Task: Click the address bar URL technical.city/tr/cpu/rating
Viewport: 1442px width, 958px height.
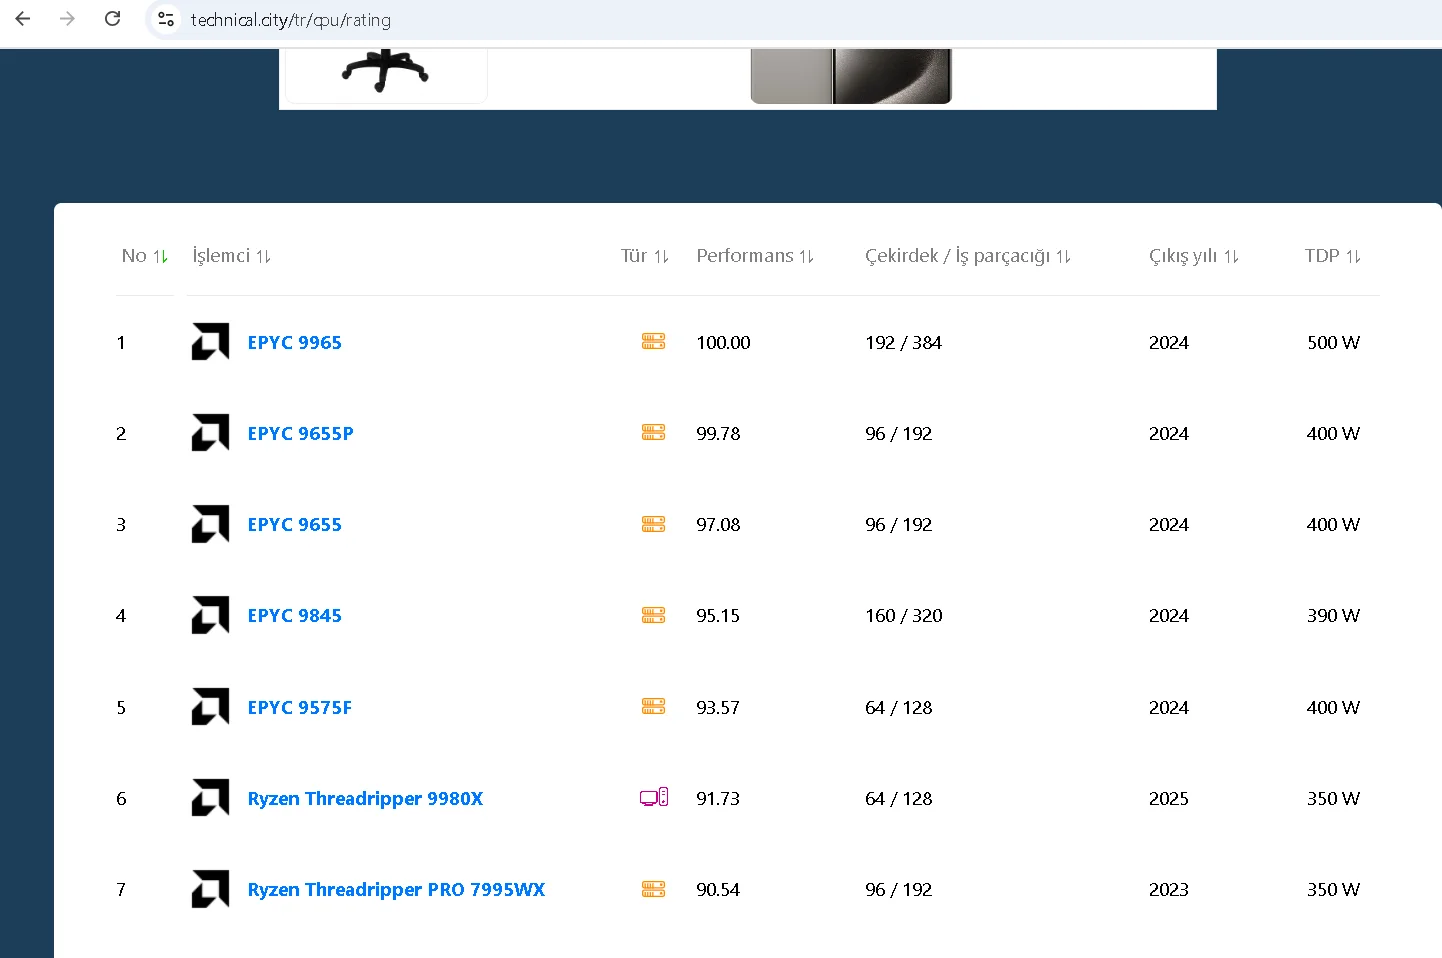Action: (x=291, y=20)
